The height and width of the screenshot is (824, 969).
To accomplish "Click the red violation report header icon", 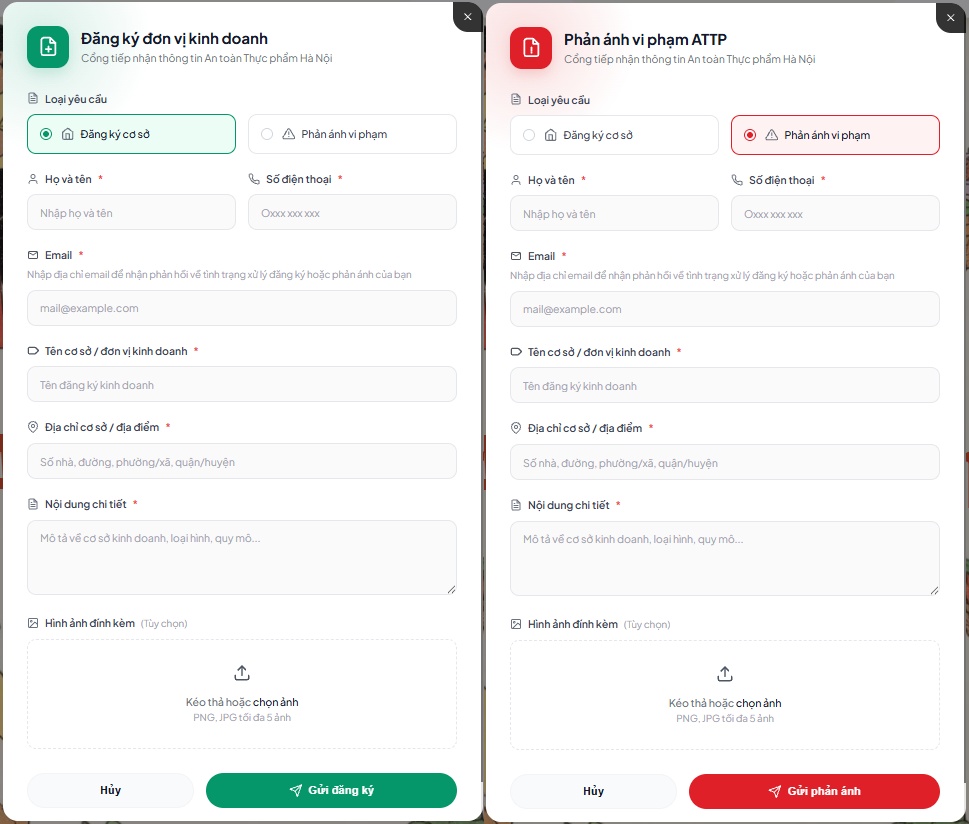I will [530, 48].
